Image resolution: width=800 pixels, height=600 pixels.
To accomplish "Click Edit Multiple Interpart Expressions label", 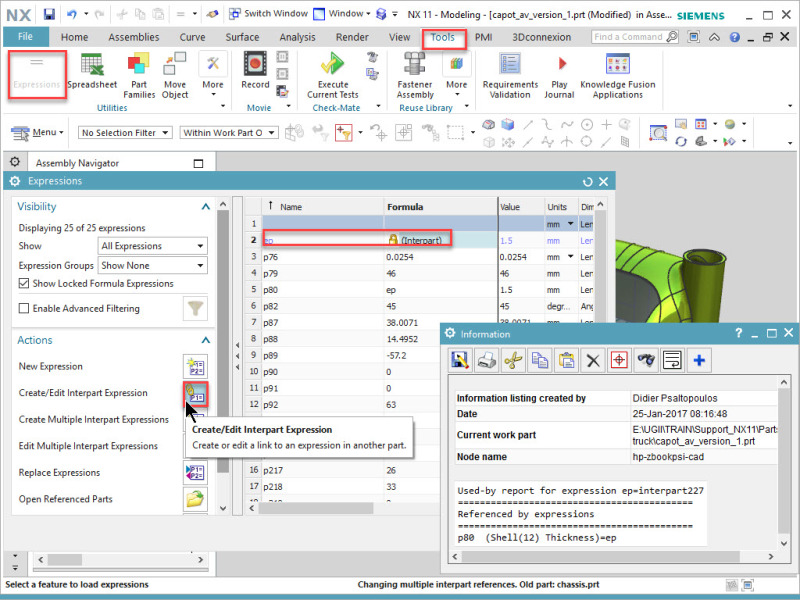I will pyautogui.click(x=88, y=446).
